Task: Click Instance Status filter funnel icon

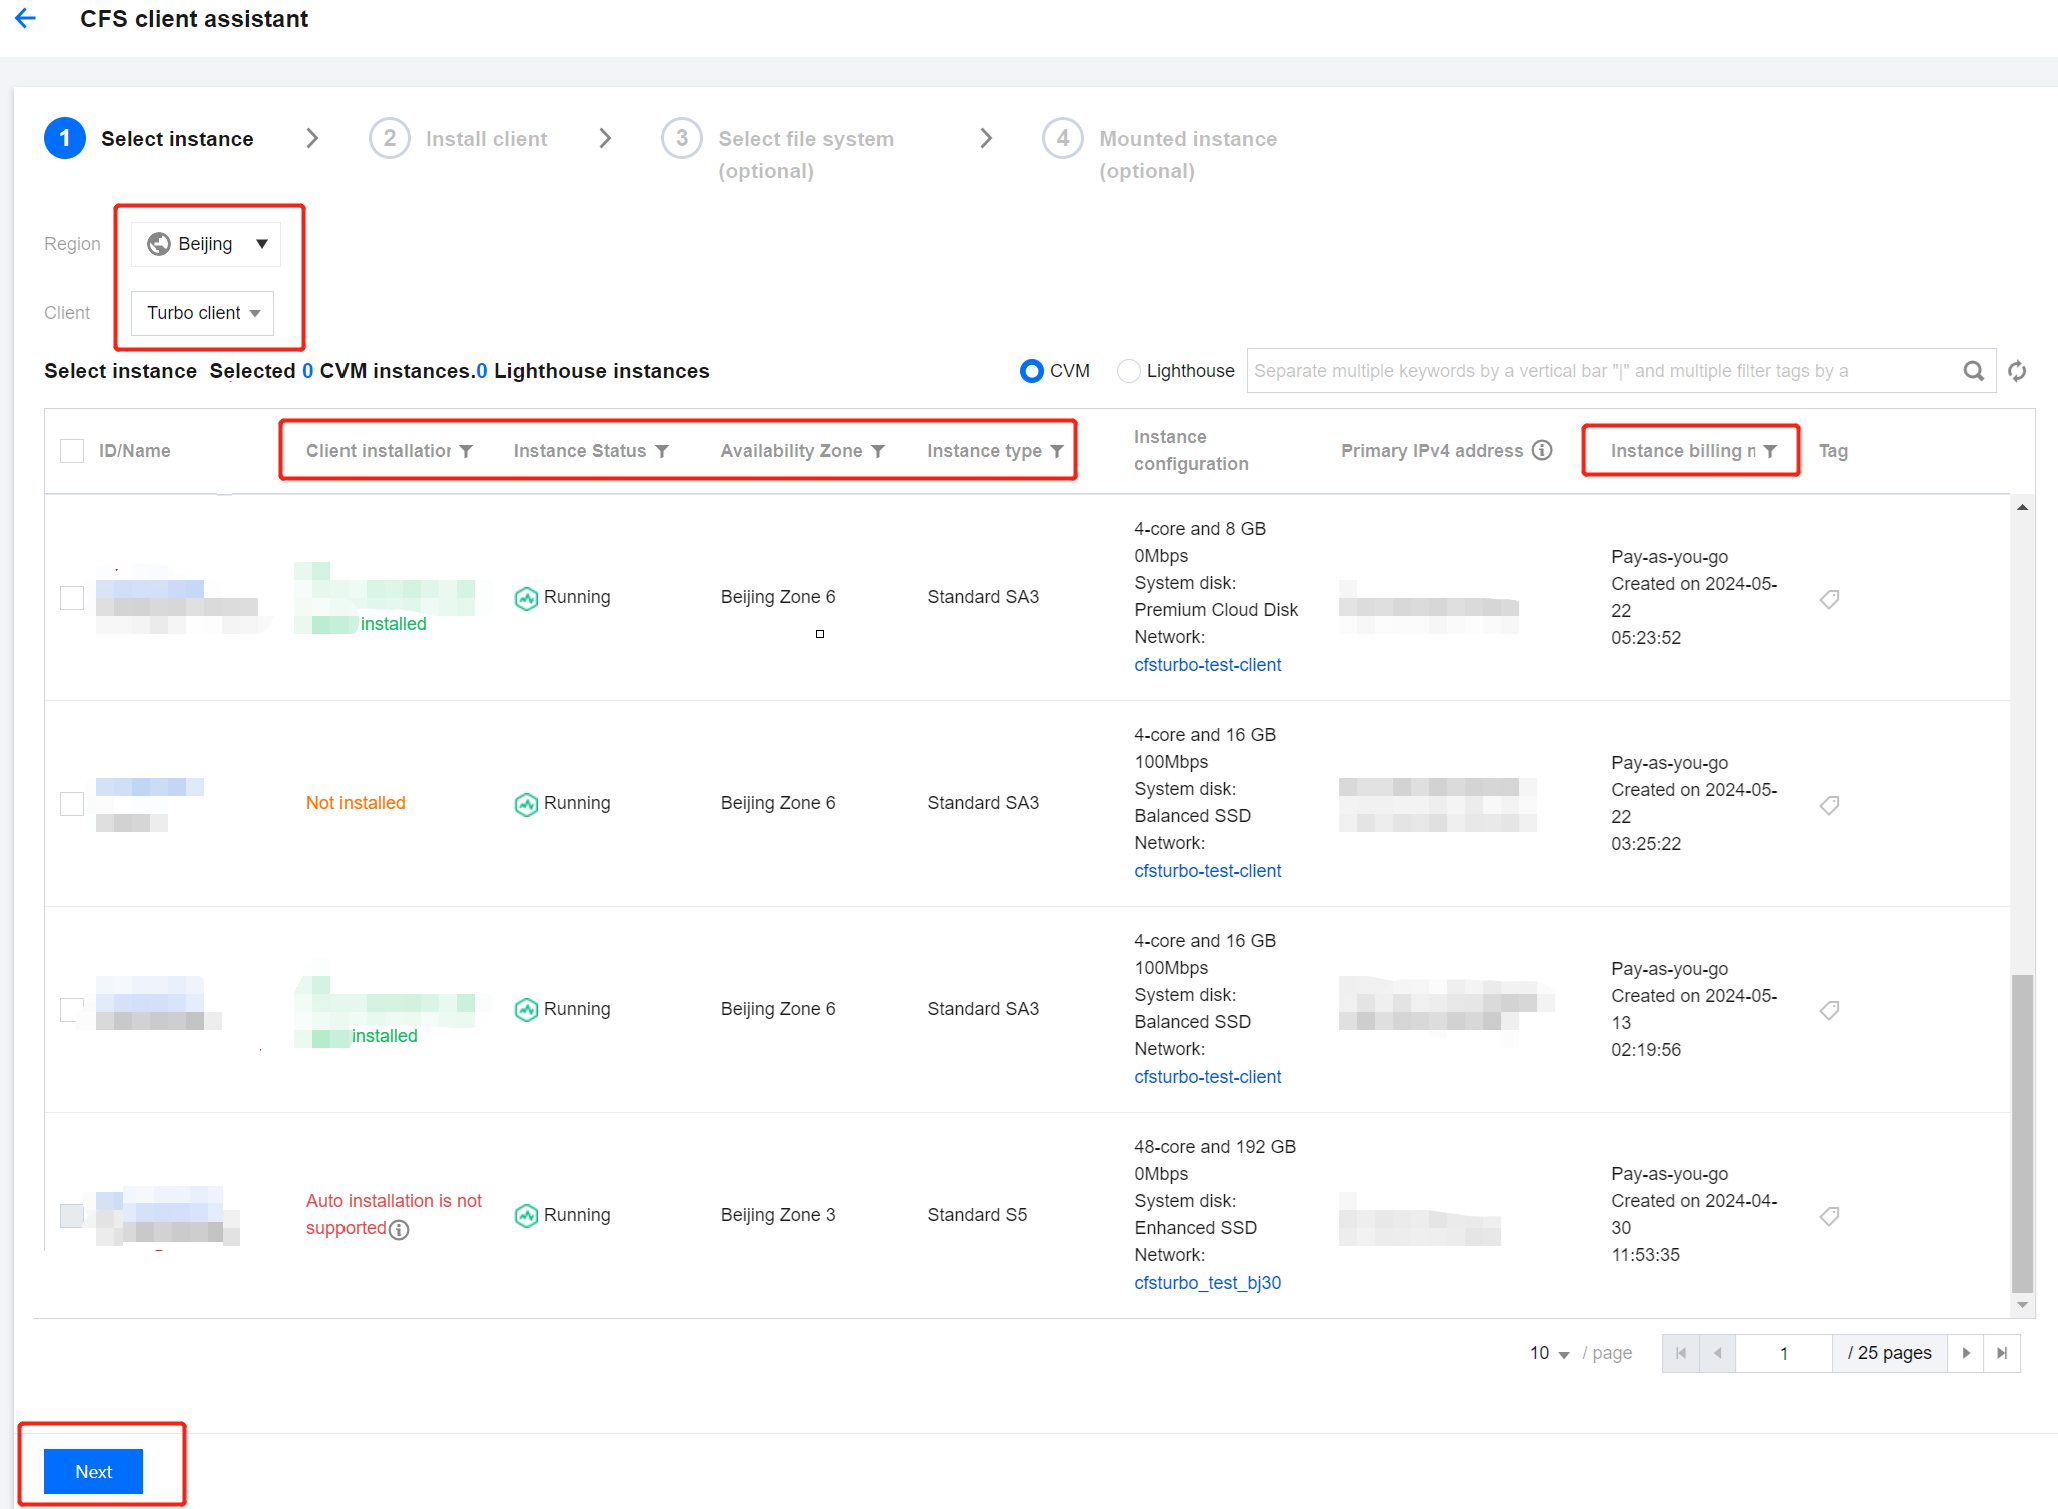Action: click(x=662, y=451)
